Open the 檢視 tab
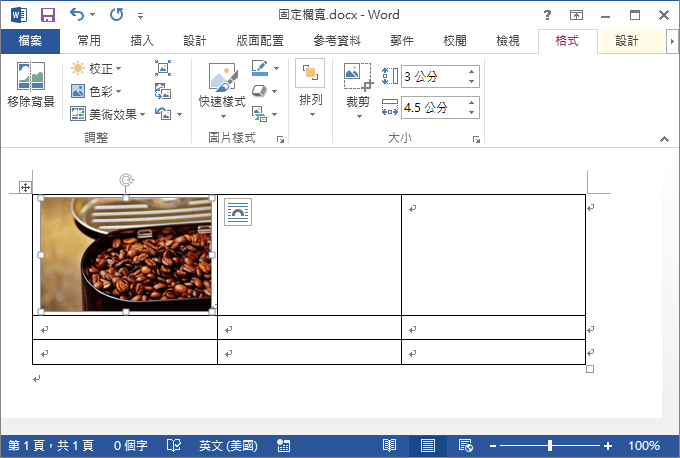 coord(508,41)
